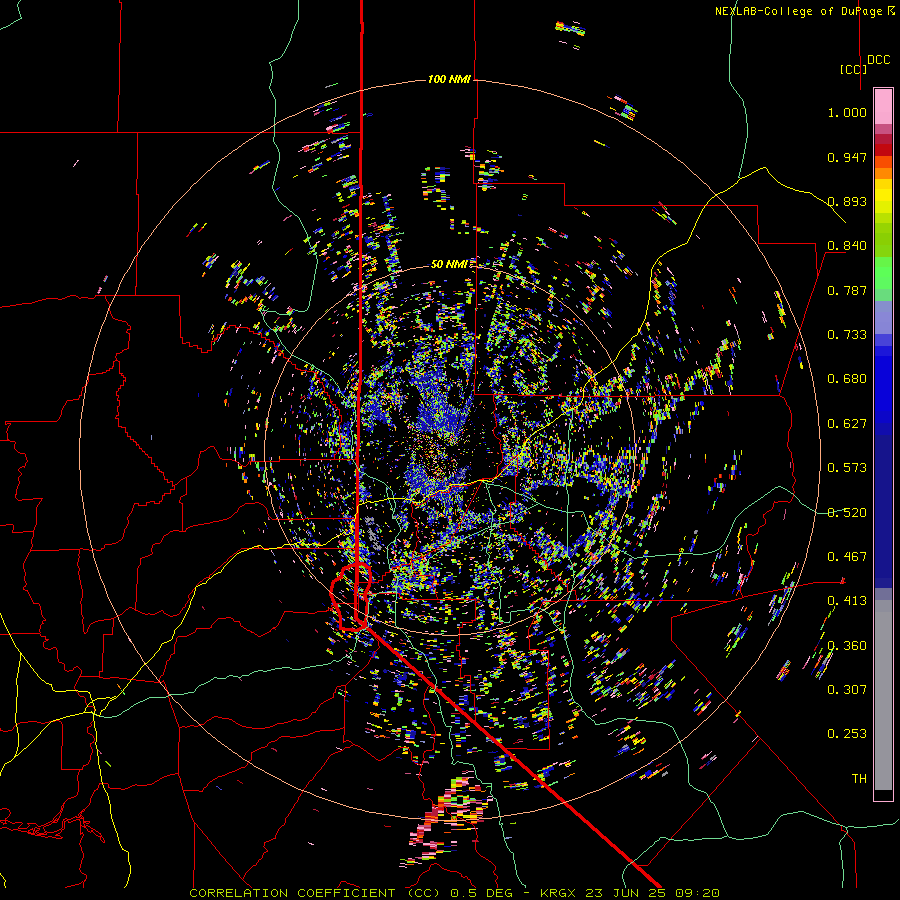Click the 0.840 scale value
This screenshot has height=900, width=900.
[x=847, y=246]
